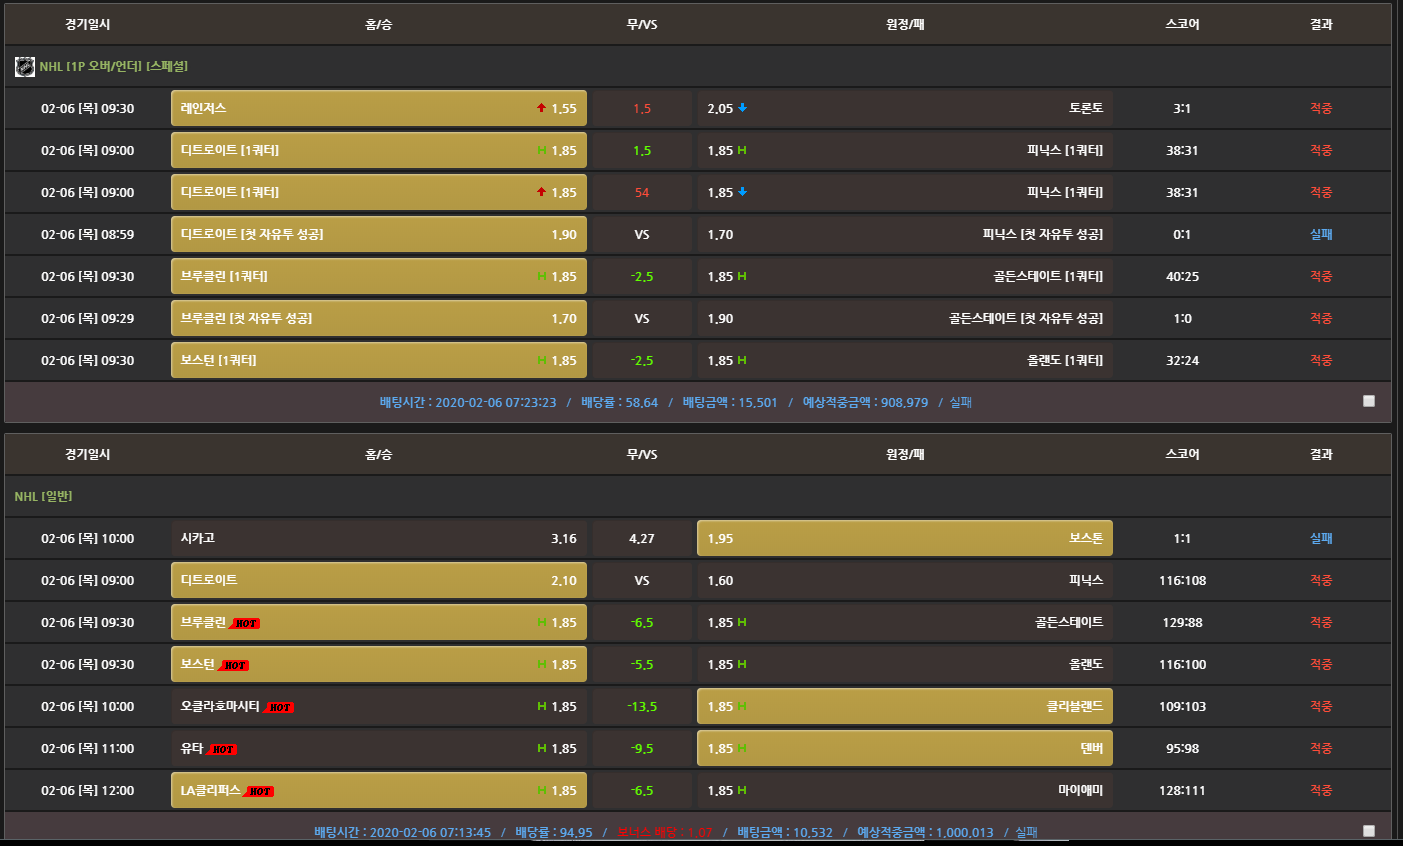Click the red up arrow on the 레인저스 odds

[541, 108]
